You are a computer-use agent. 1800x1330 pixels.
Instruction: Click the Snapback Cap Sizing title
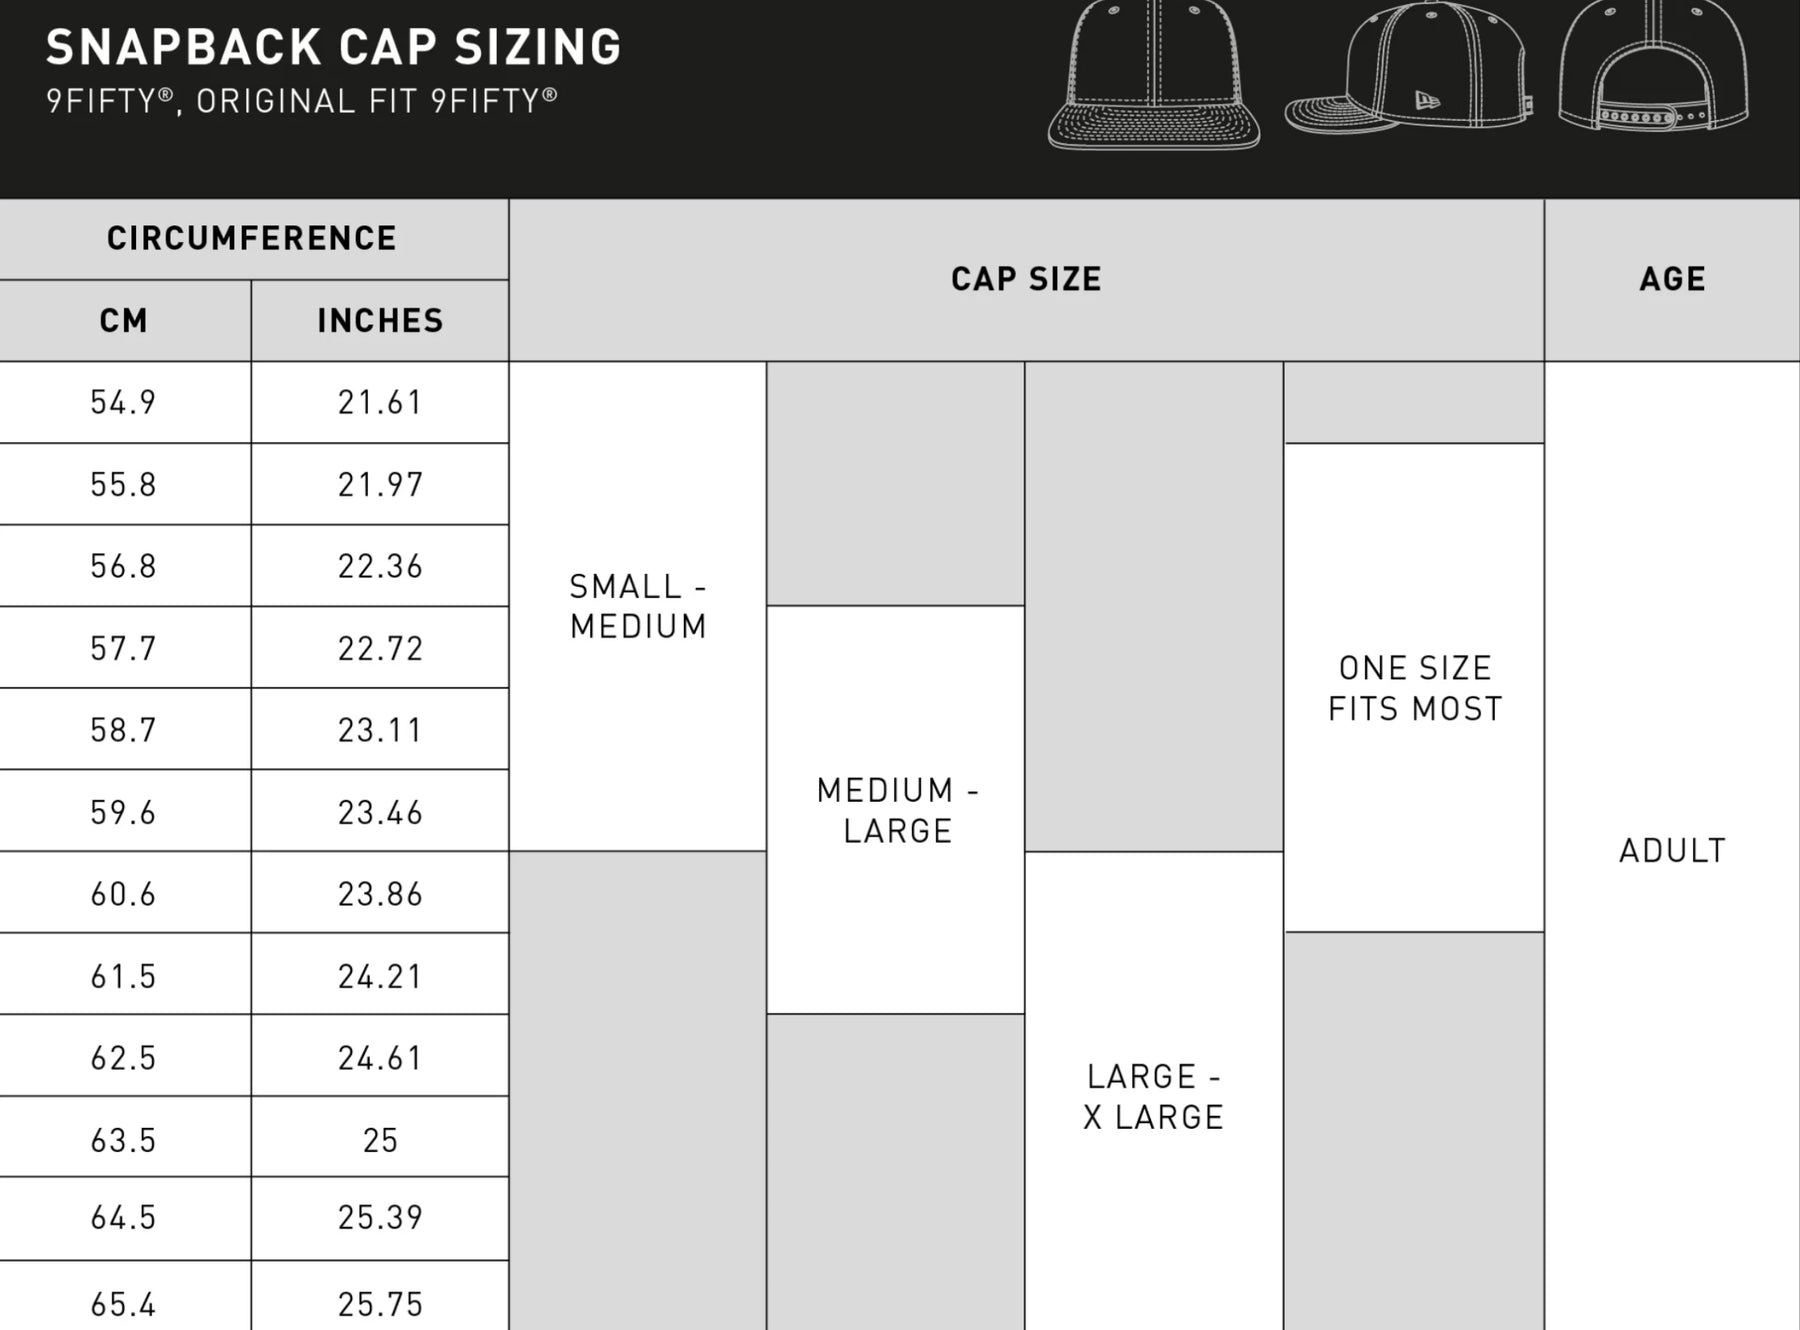pyautogui.click(x=334, y=47)
